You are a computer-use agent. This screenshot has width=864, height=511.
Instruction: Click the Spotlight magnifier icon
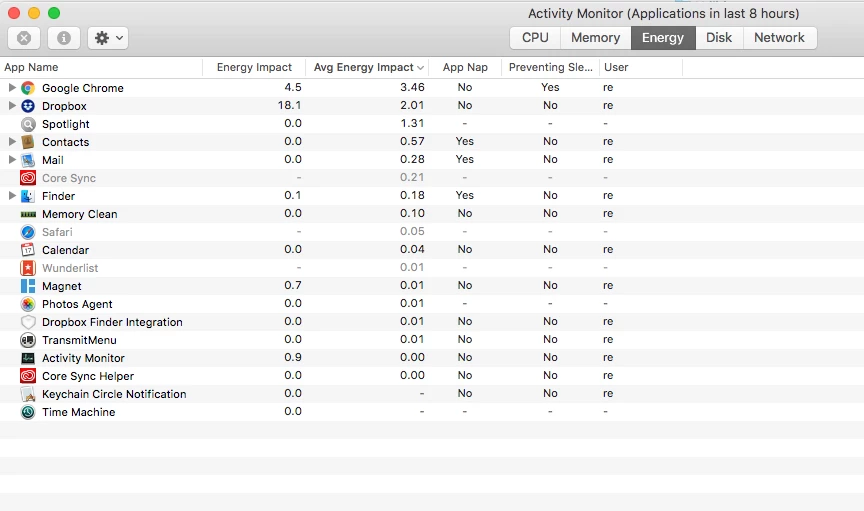(x=28, y=124)
